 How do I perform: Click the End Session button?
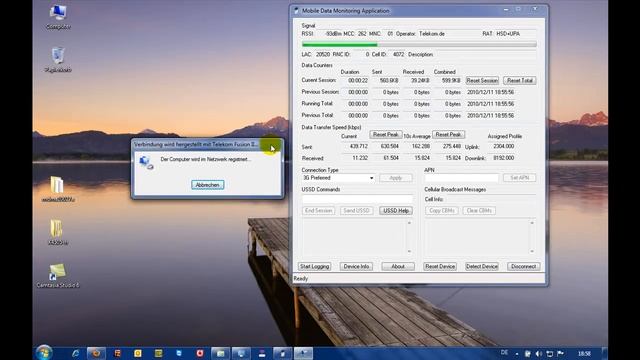click(x=318, y=211)
